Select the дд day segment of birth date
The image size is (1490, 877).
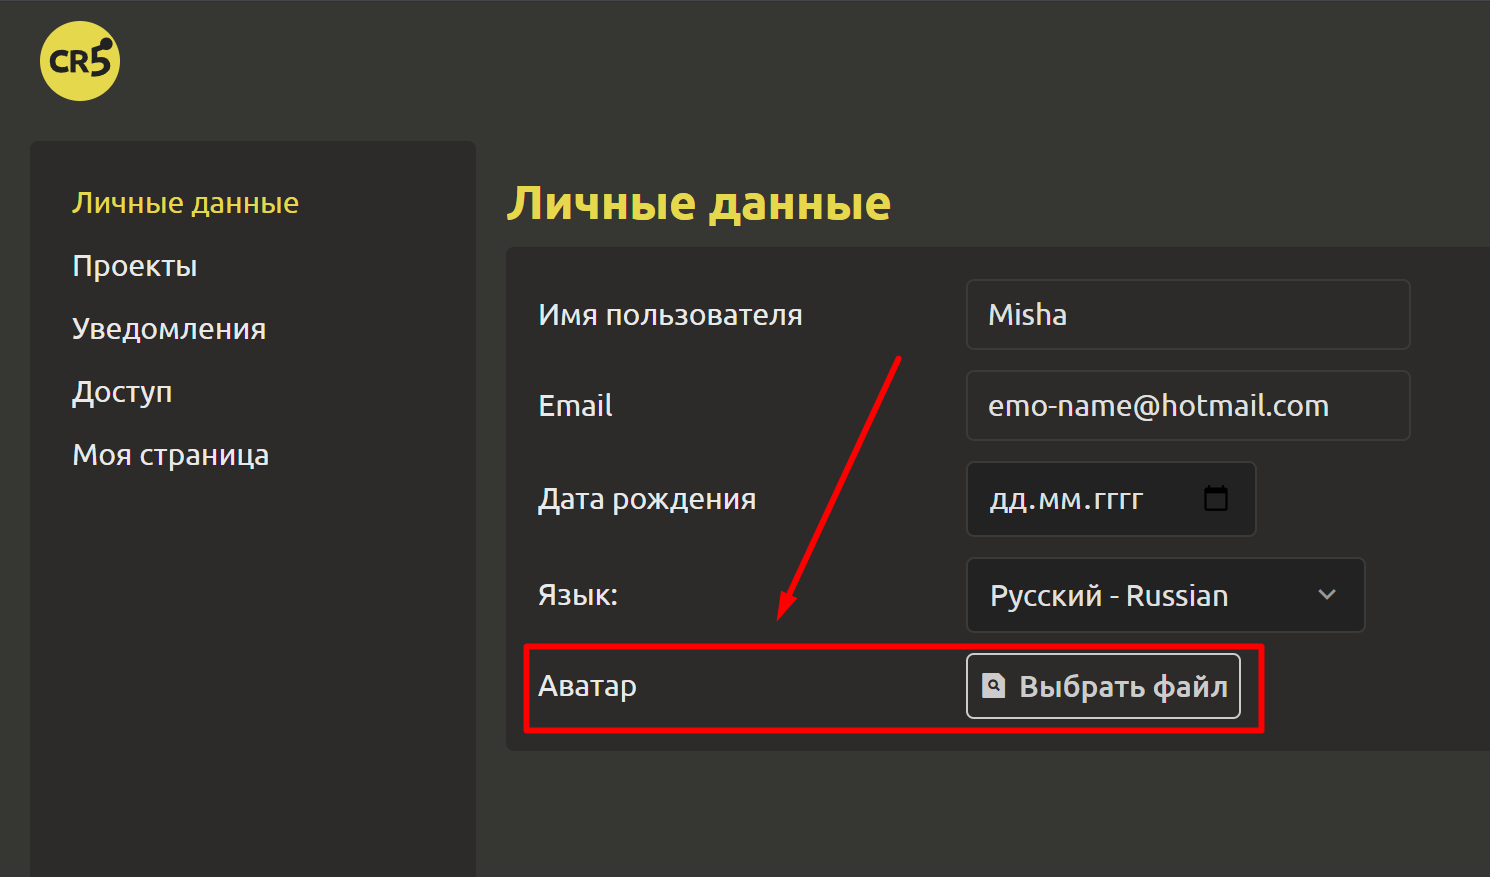[x=1005, y=499]
